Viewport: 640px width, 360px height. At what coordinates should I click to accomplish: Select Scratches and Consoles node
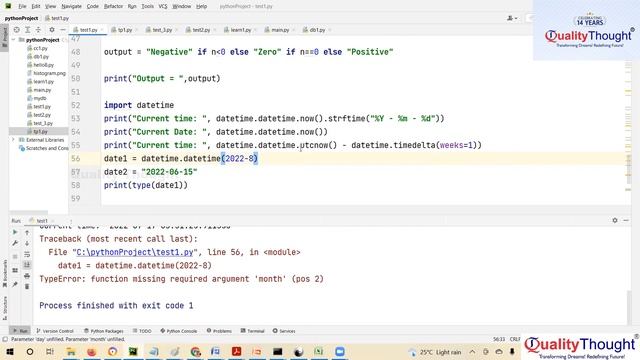click(47, 148)
